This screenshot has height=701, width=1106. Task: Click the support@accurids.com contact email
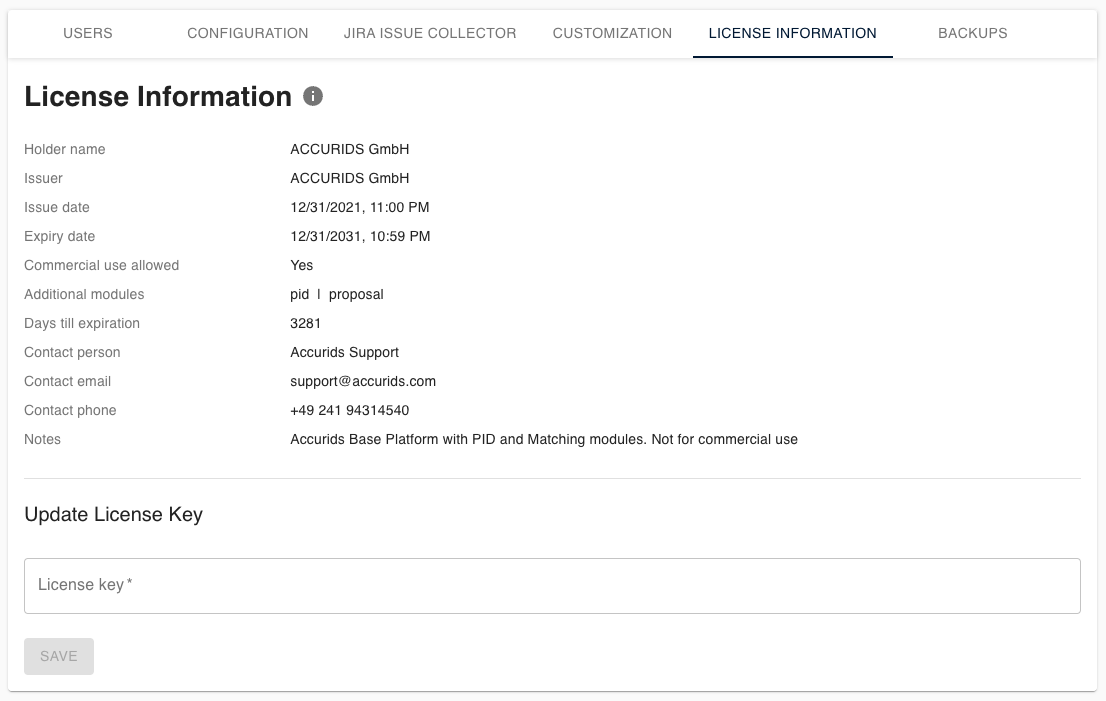pyautogui.click(x=363, y=381)
